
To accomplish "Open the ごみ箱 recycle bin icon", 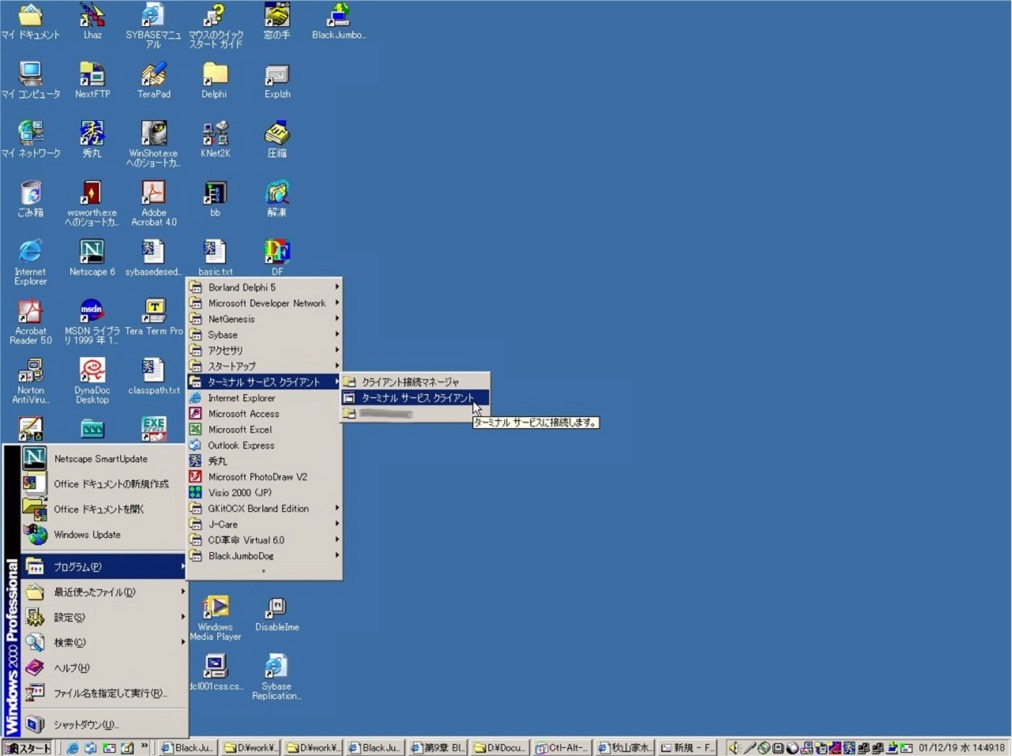I will 30,199.
